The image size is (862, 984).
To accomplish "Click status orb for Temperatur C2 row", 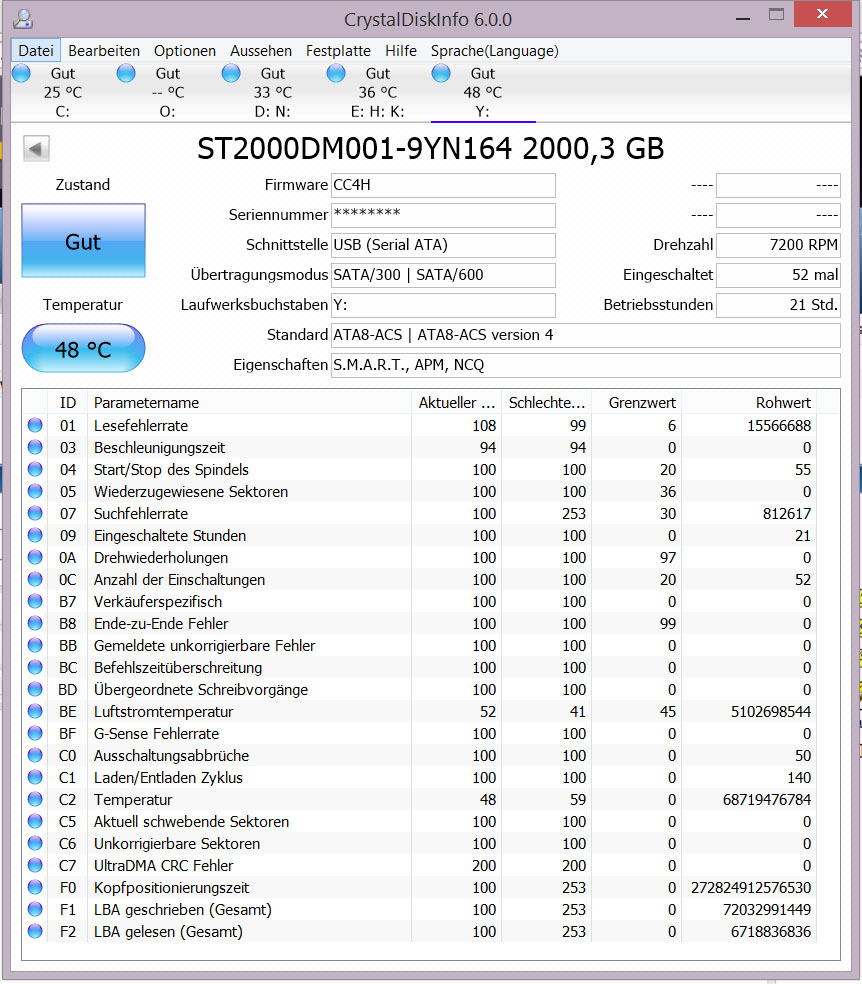I will (35, 800).
